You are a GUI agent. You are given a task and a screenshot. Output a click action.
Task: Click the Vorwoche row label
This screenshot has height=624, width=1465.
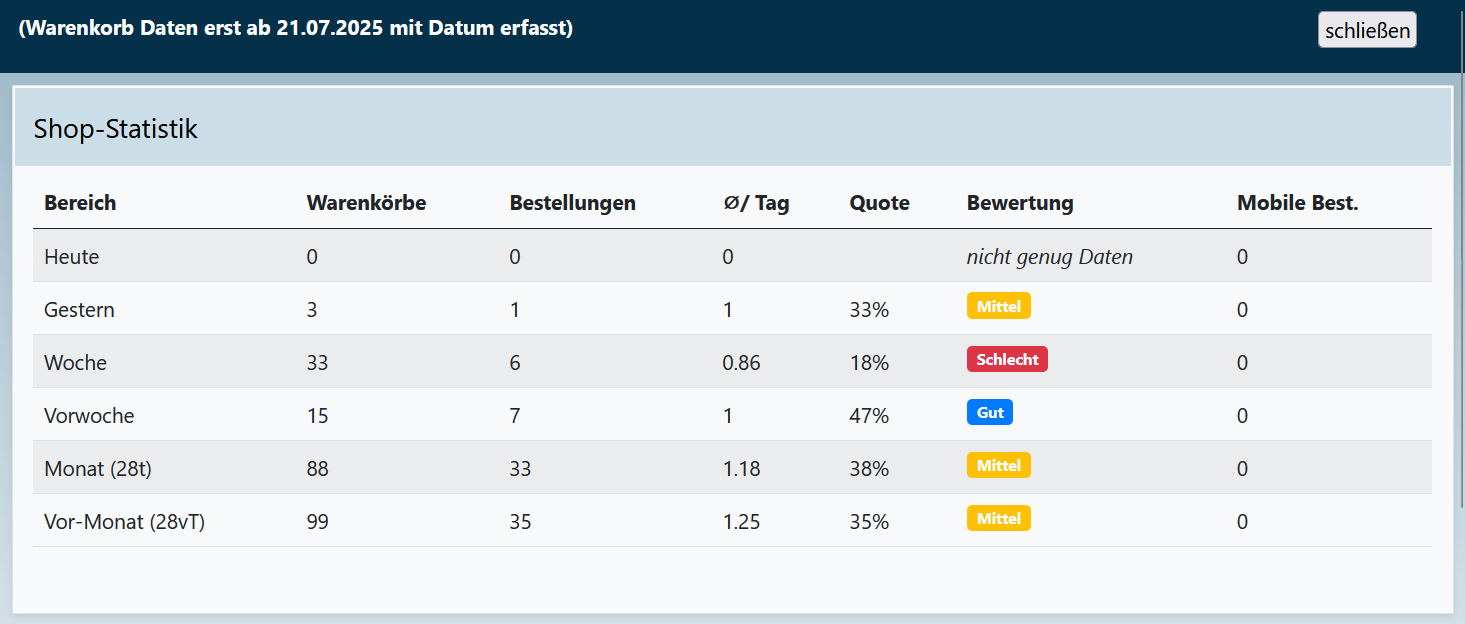point(89,416)
